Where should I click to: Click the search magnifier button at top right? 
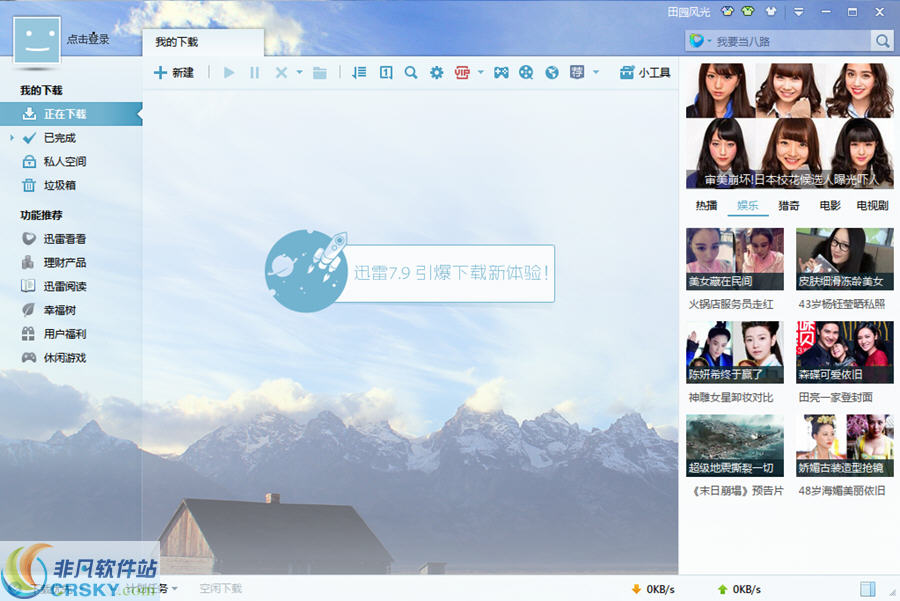882,41
